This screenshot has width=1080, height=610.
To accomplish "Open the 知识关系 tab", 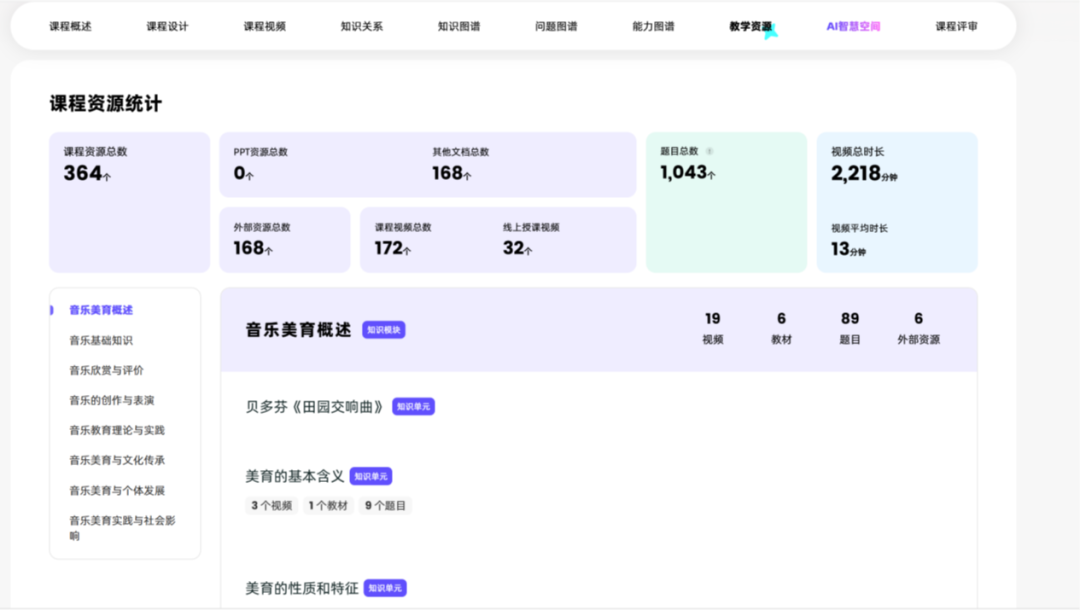I will pyautogui.click(x=361, y=27).
